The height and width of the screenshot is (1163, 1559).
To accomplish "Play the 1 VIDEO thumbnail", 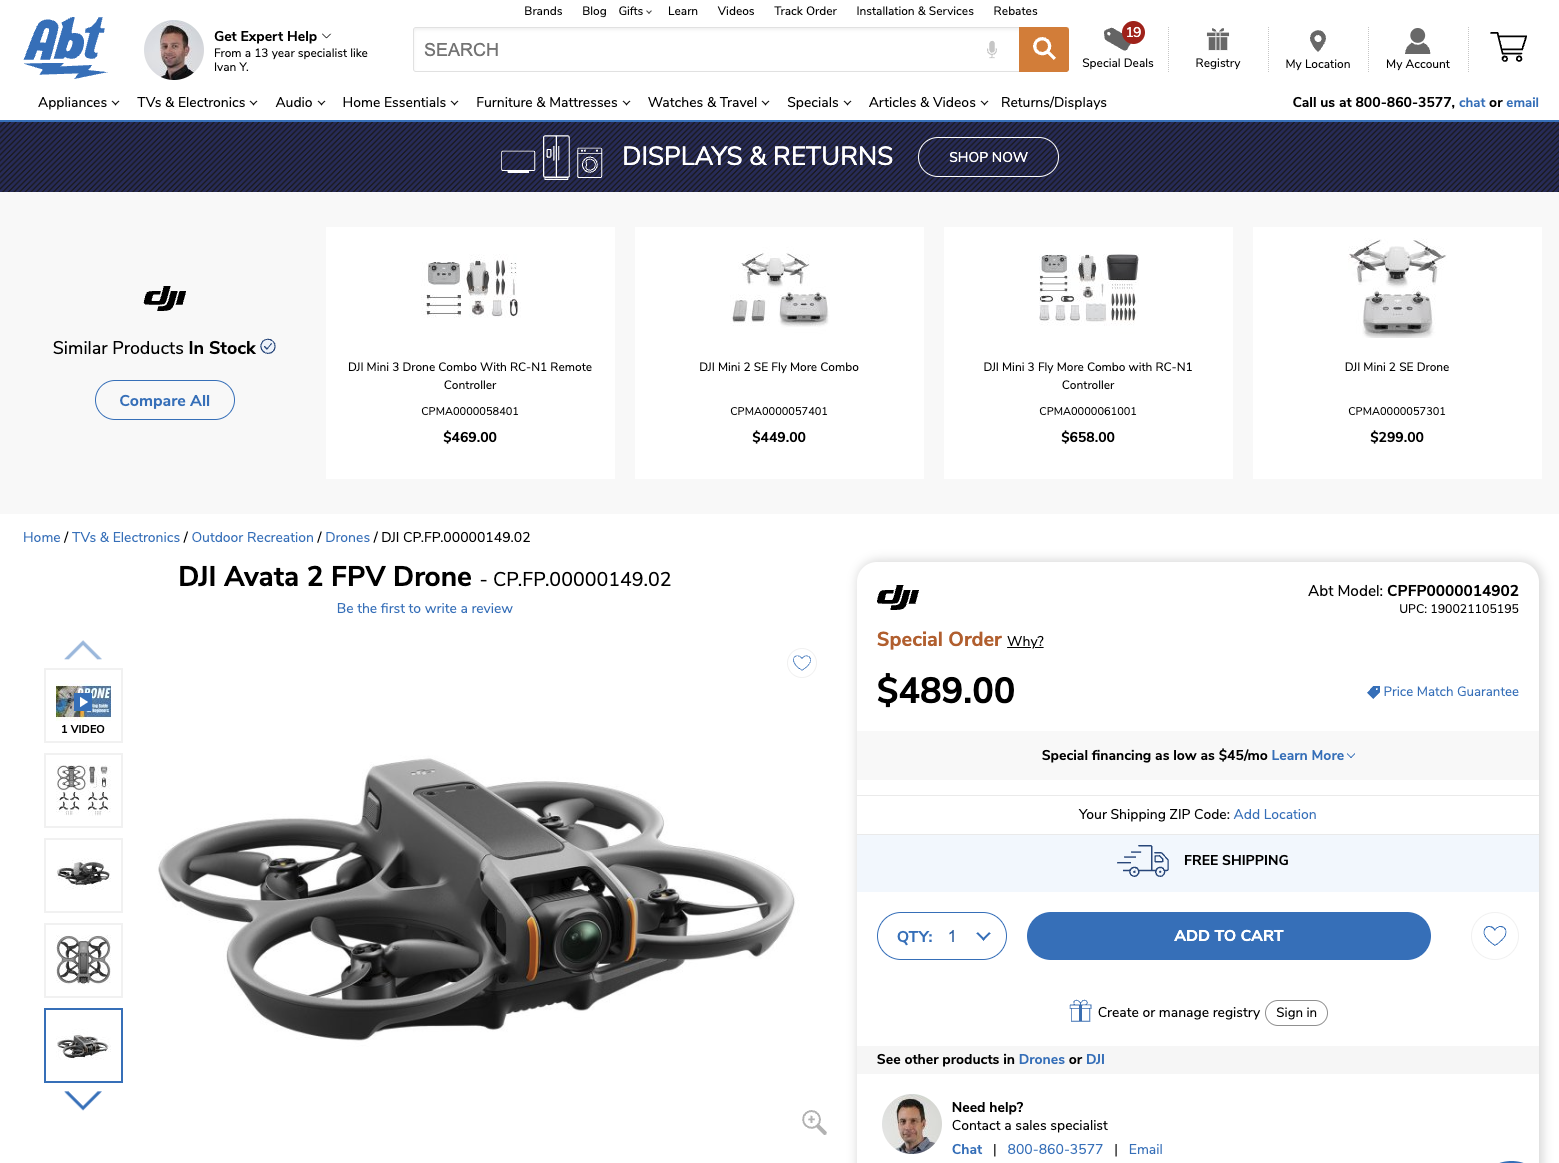I will pyautogui.click(x=83, y=705).
